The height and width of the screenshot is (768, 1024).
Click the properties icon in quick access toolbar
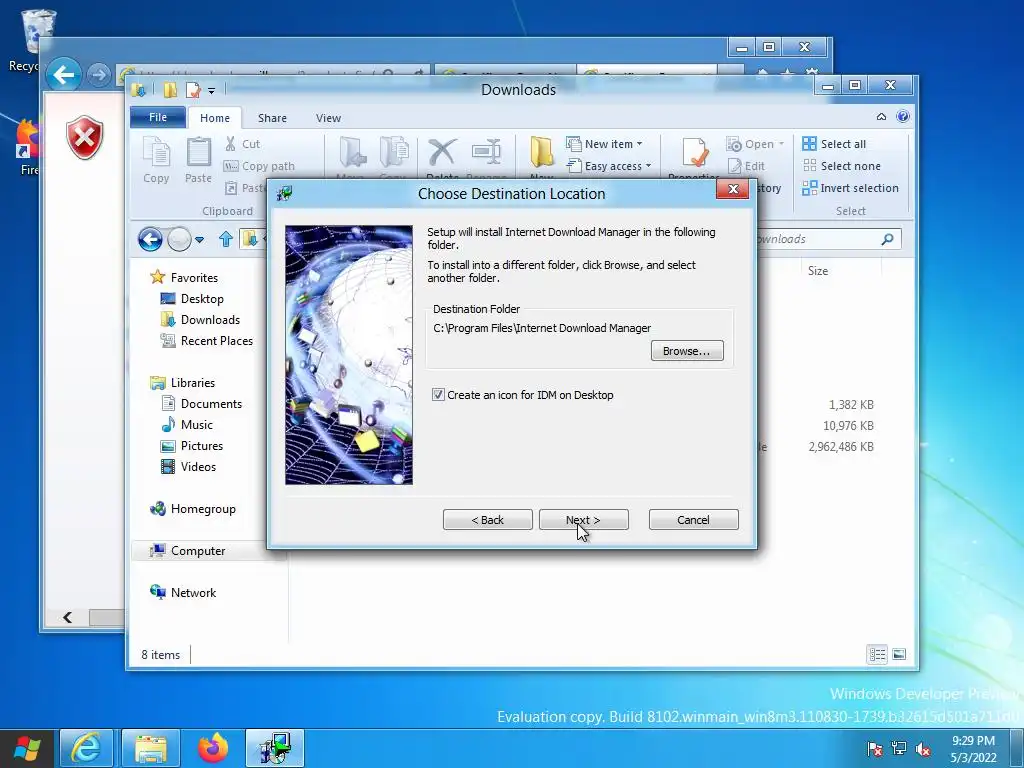[x=193, y=89]
